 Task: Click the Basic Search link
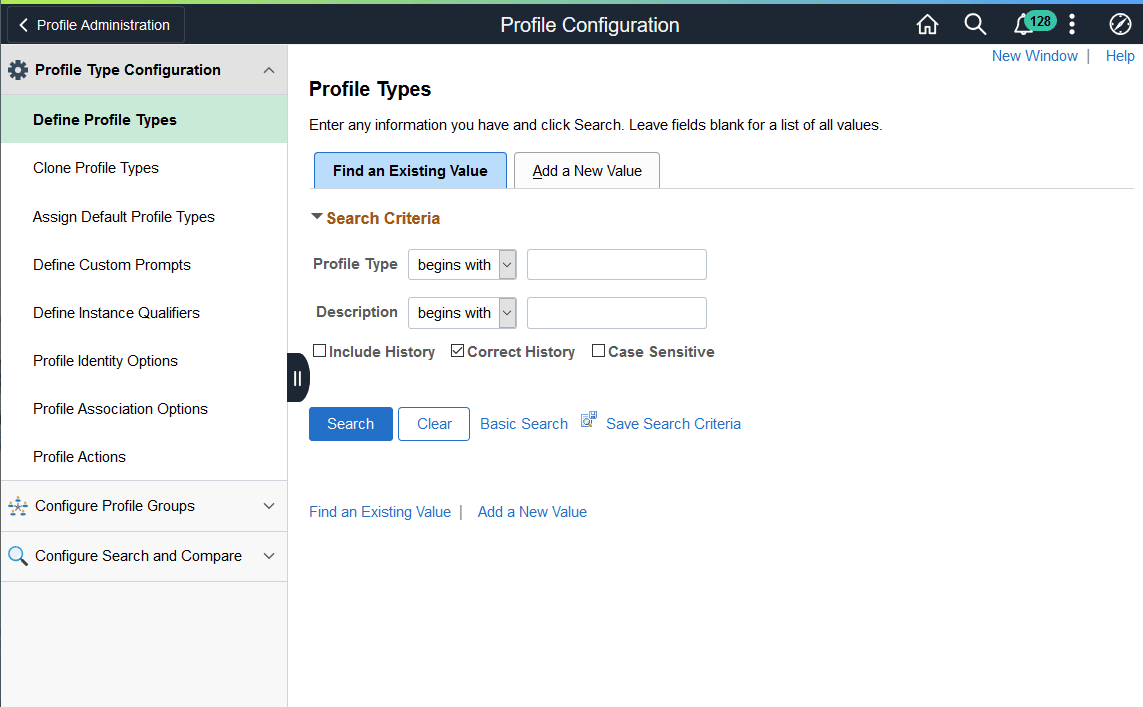[x=523, y=423]
